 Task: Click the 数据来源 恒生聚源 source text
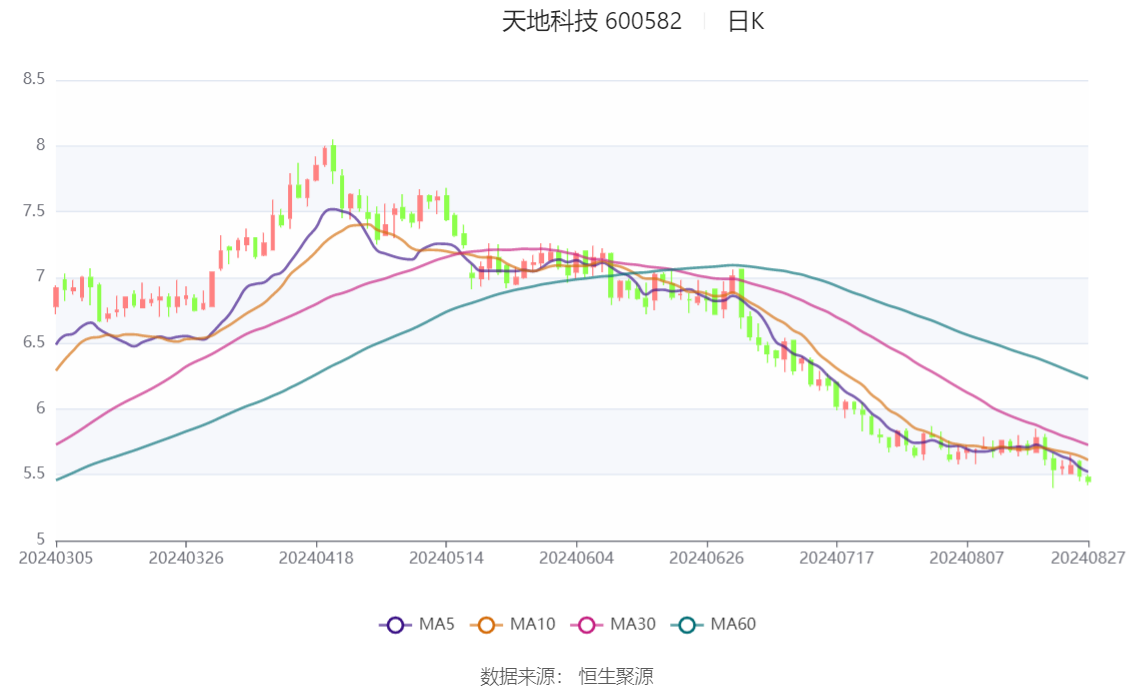point(566,677)
